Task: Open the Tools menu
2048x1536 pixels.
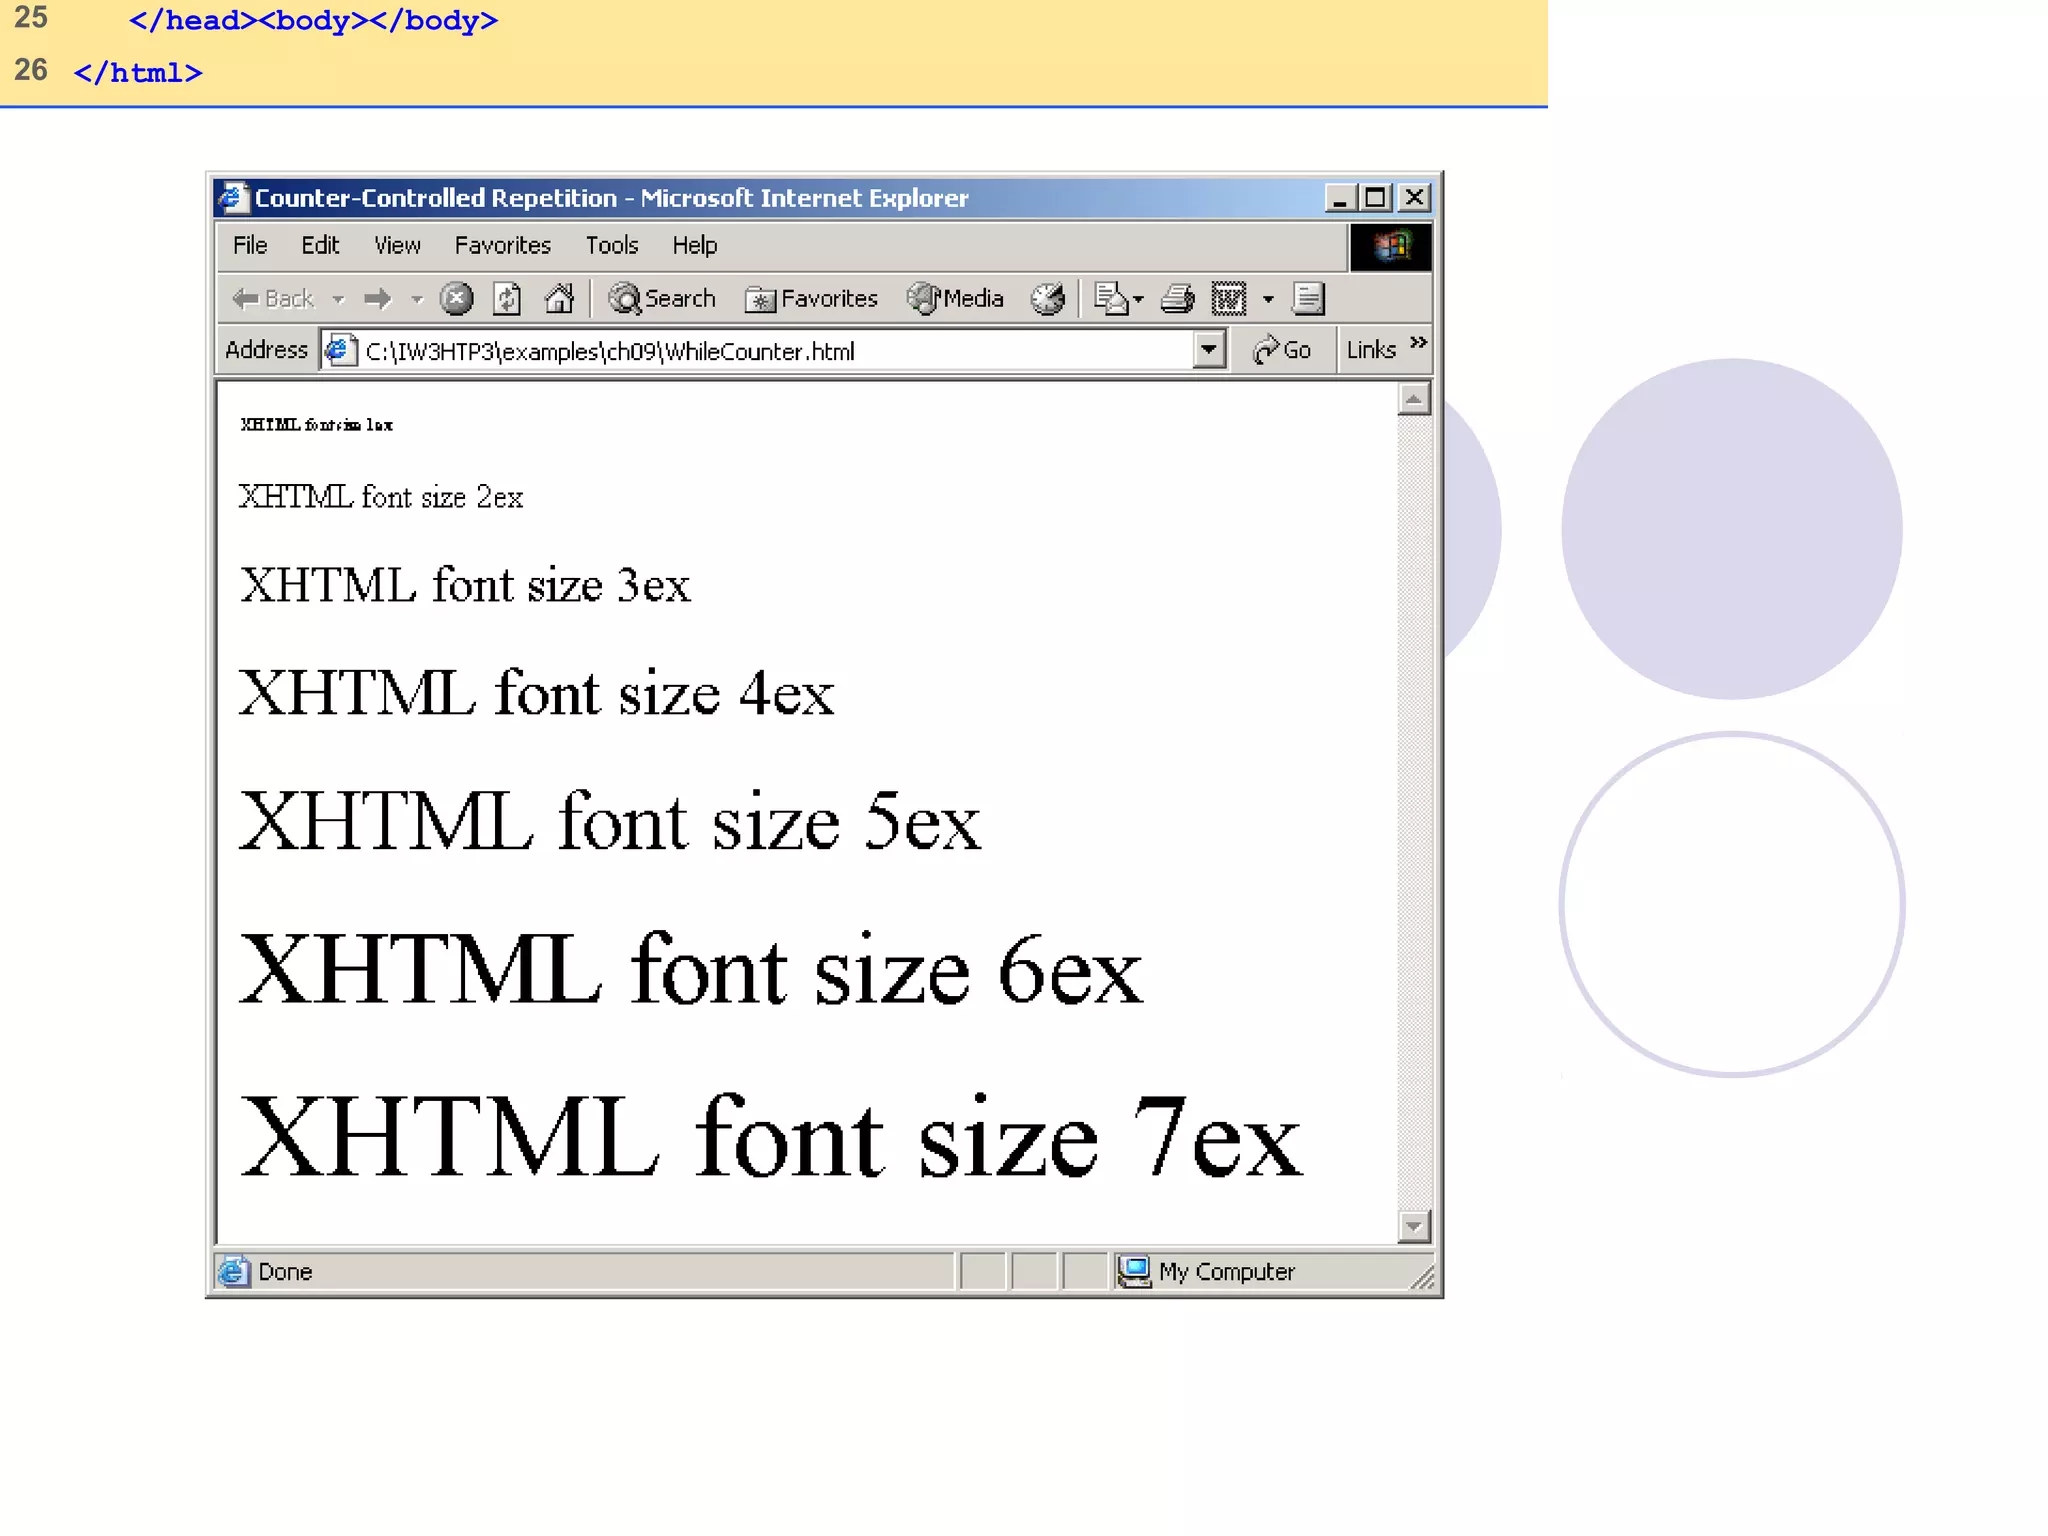Action: tap(611, 246)
